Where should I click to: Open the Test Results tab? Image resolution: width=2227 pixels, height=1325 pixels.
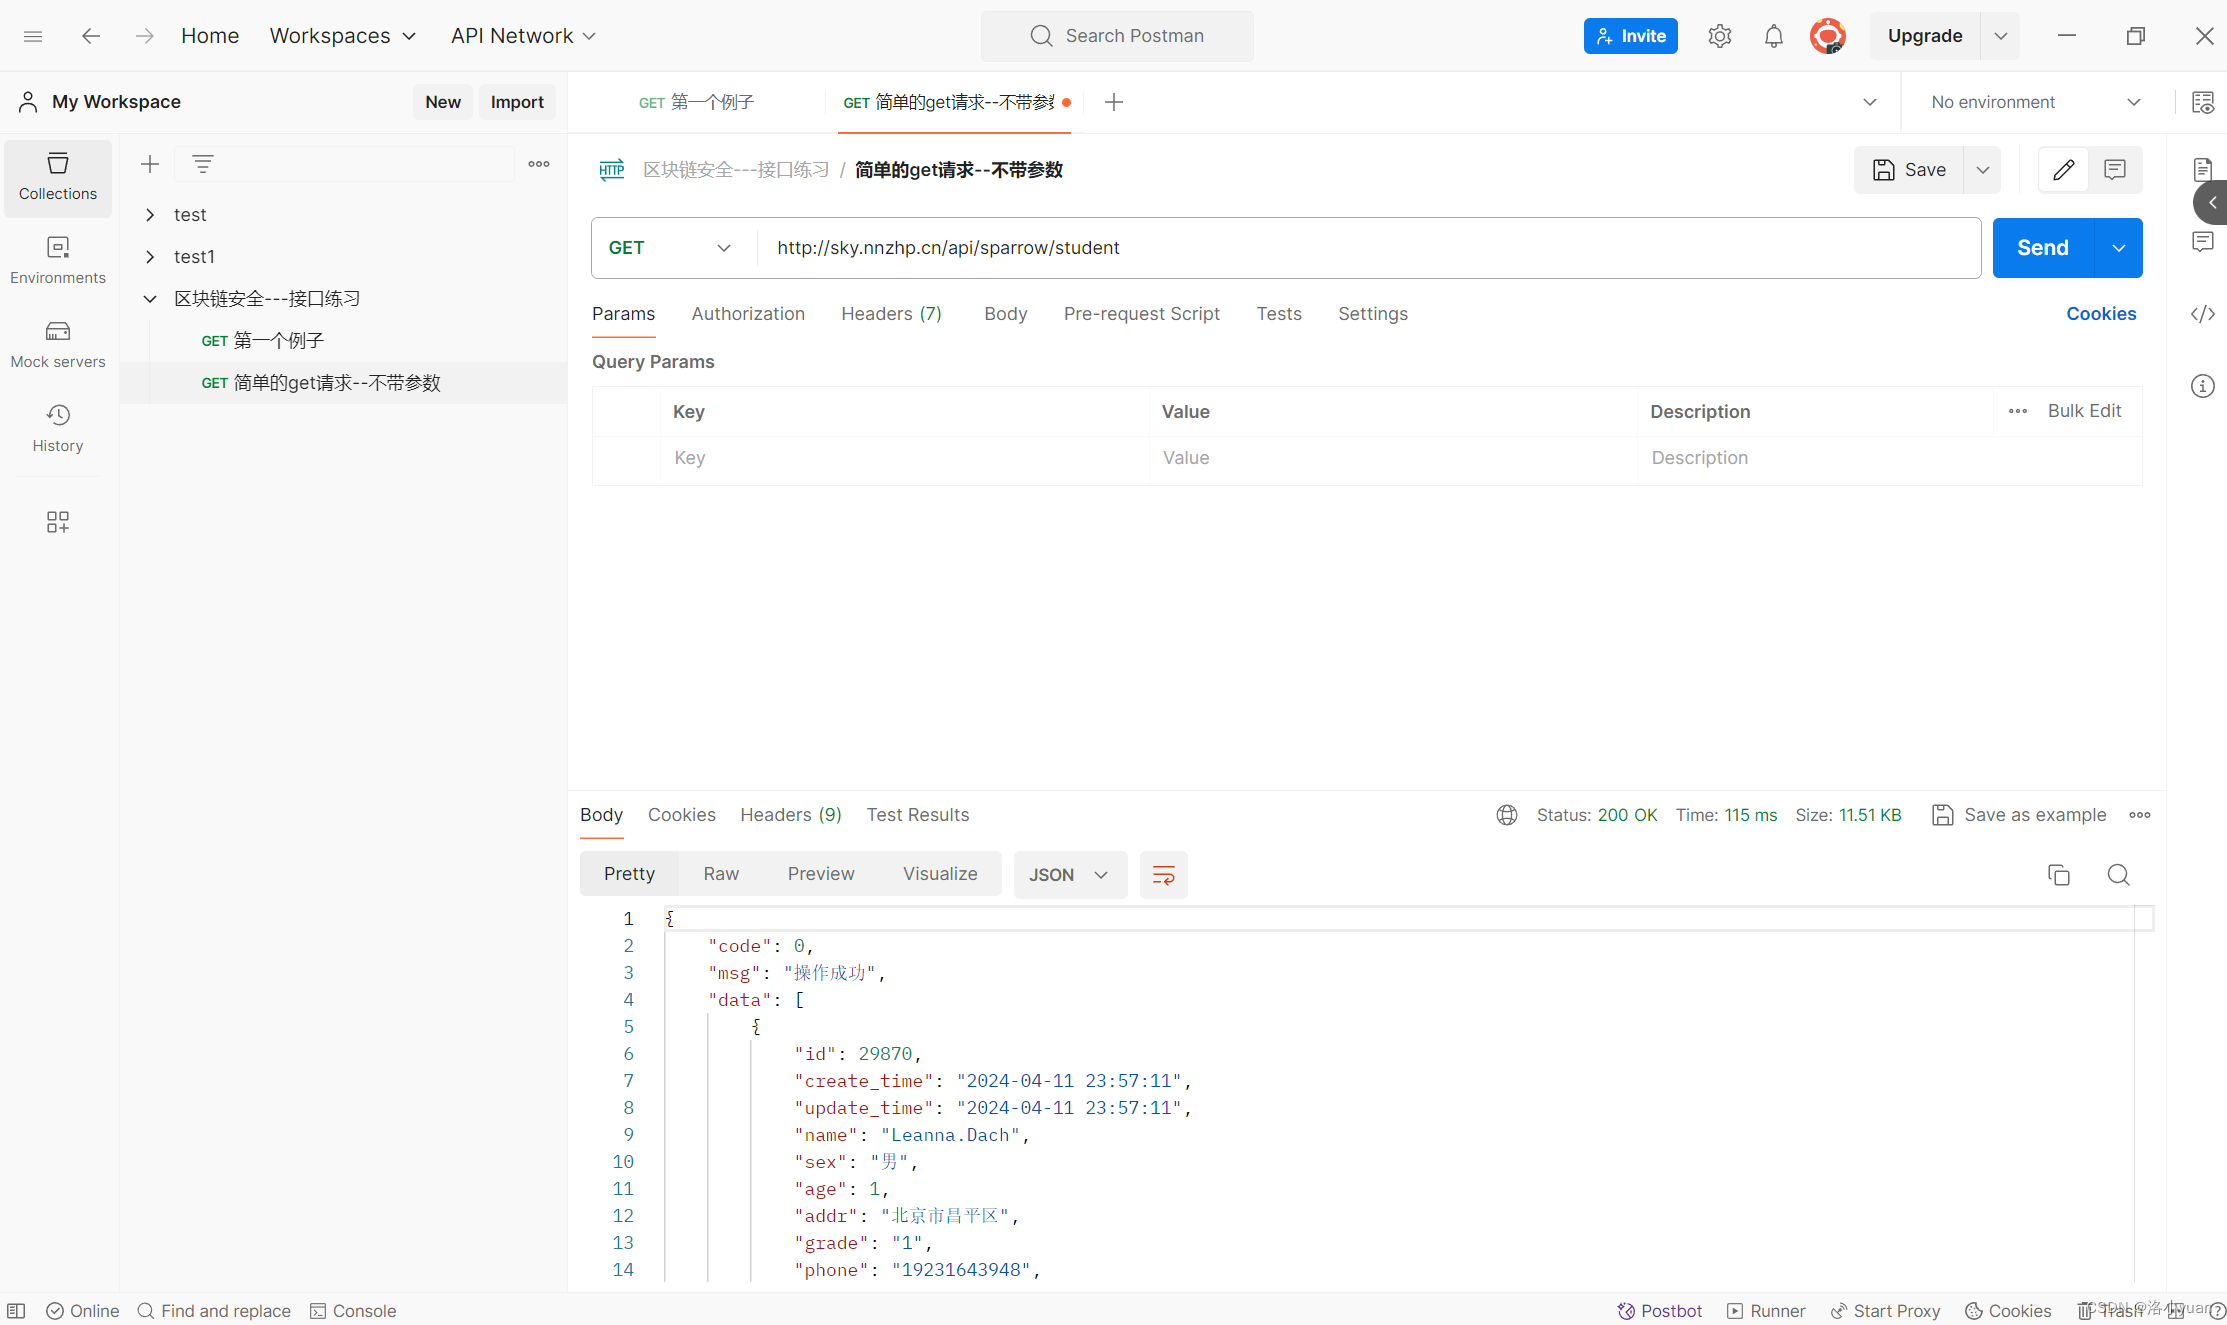pyautogui.click(x=918, y=815)
